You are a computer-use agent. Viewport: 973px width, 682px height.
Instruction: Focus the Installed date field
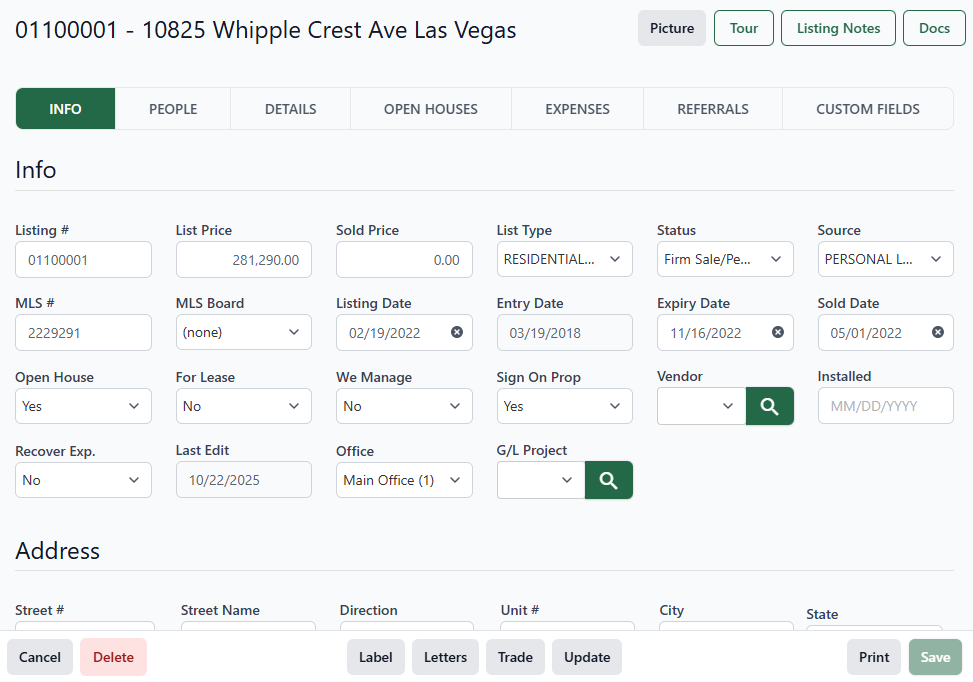click(x=885, y=406)
